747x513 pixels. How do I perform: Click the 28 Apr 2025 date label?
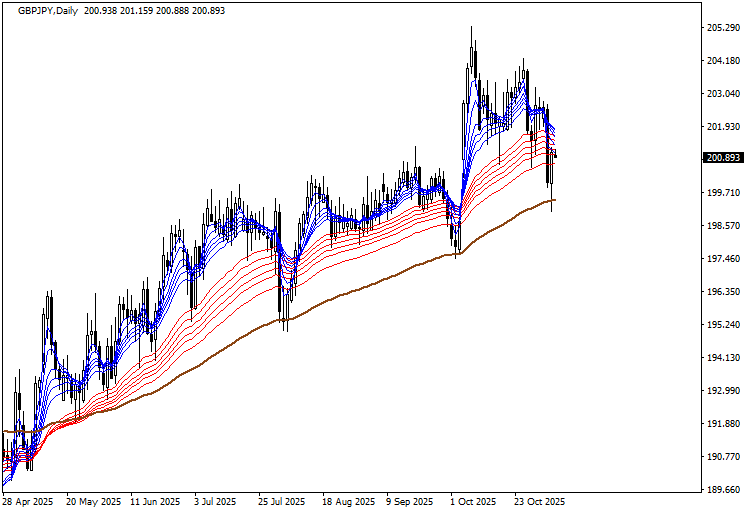click(30, 501)
